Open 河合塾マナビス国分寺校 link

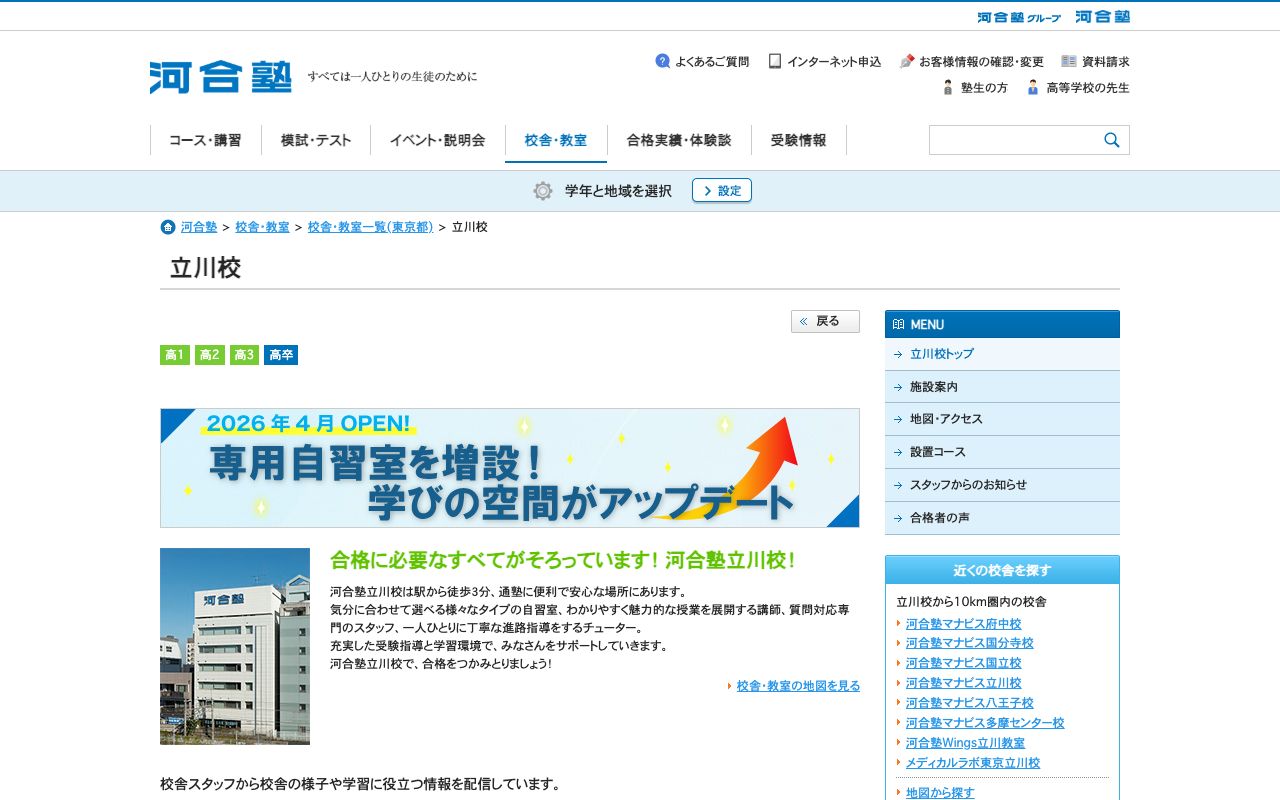tap(970, 643)
